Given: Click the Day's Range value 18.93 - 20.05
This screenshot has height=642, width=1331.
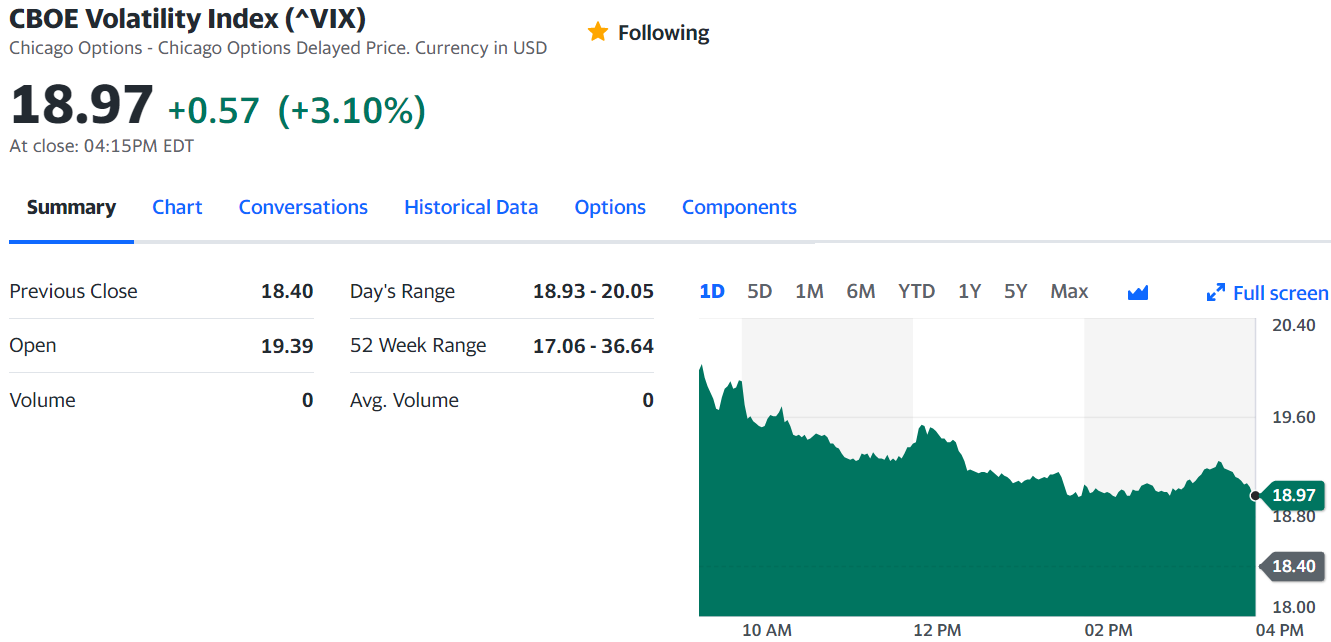Looking at the screenshot, I should click(593, 291).
